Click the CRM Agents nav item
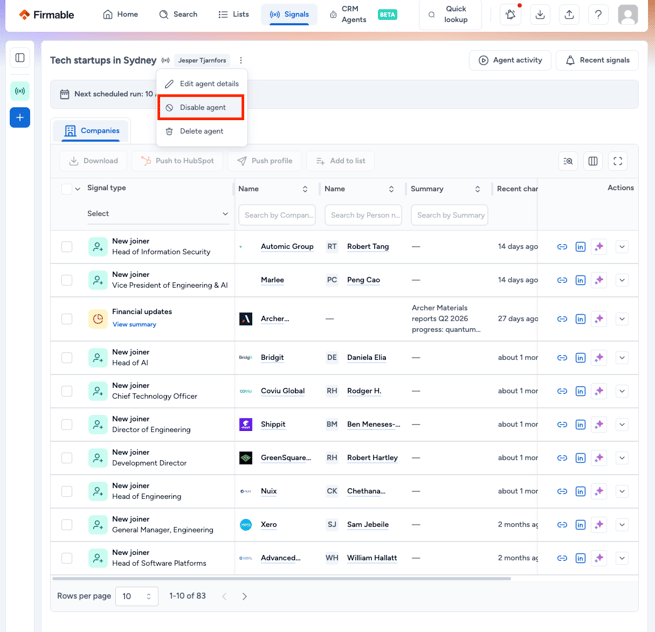Screen dimensions: 655x632 point(363,15)
